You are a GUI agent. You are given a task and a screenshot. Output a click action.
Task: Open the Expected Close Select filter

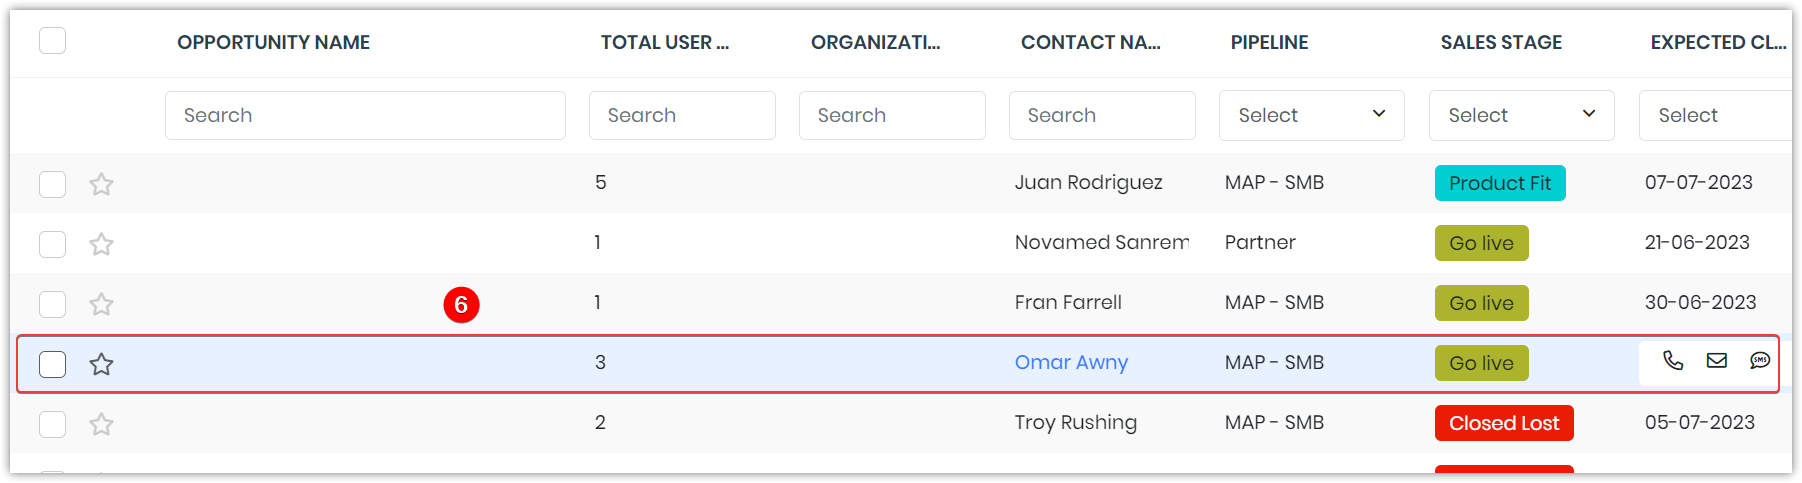[x=1715, y=115]
